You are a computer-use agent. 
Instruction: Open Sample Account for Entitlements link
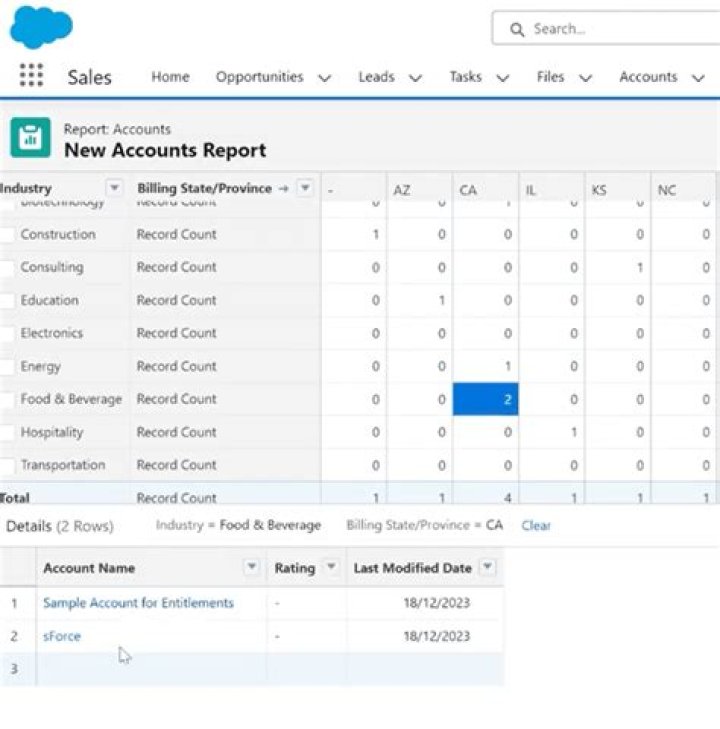click(x=138, y=603)
